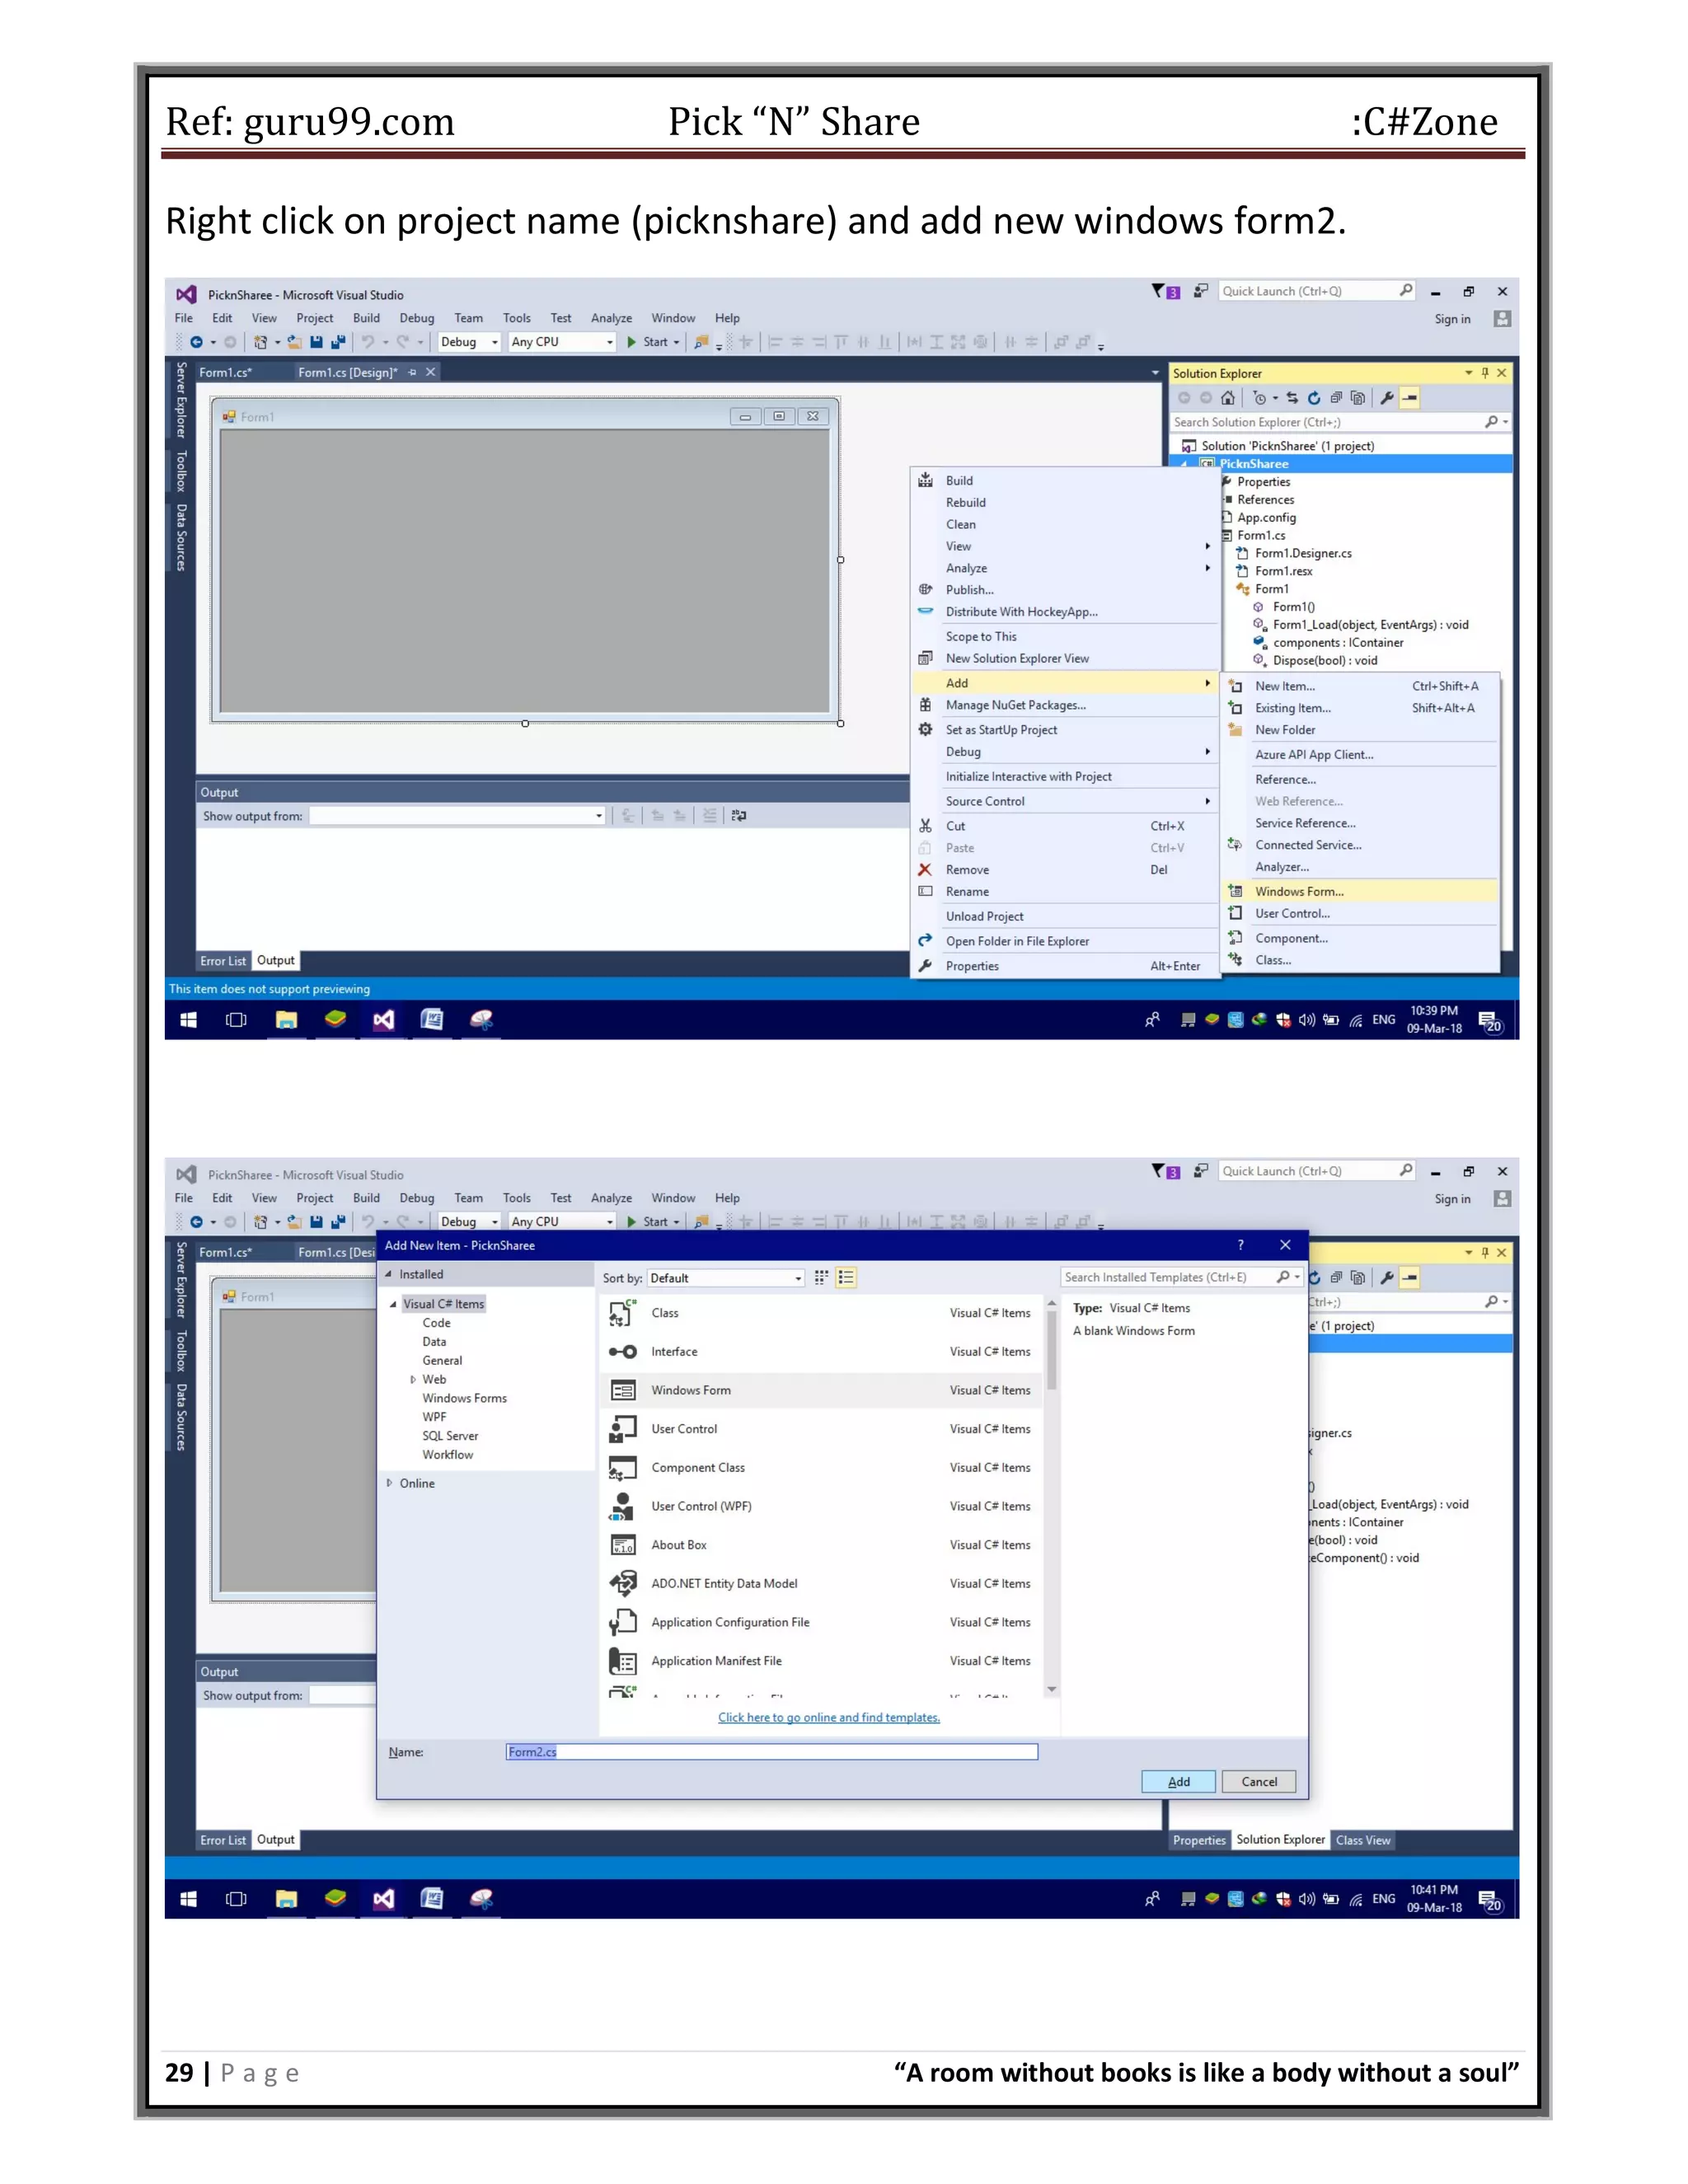
Task: Expand the Online node in the dialog
Action: (390, 1483)
